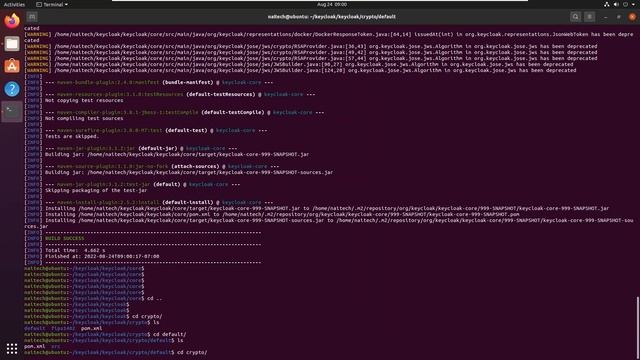Click the terminal search icon
Image resolution: width=640 pixels, height=360 pixels.
point(576,17)
